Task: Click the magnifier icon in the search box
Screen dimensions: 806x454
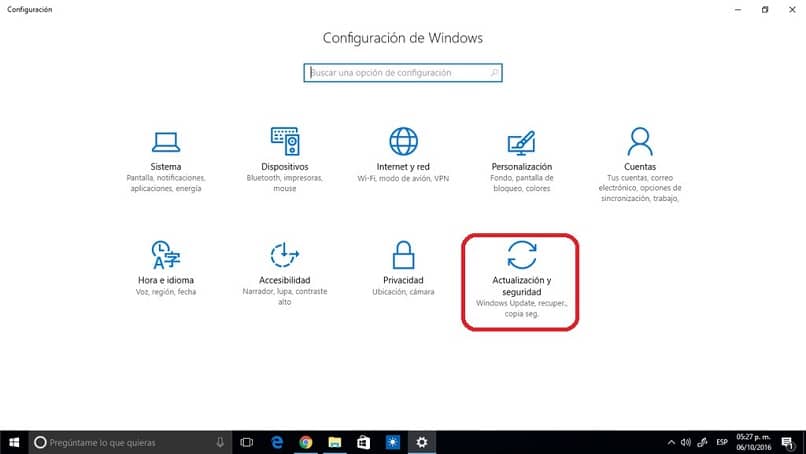Action: (494, 73)
